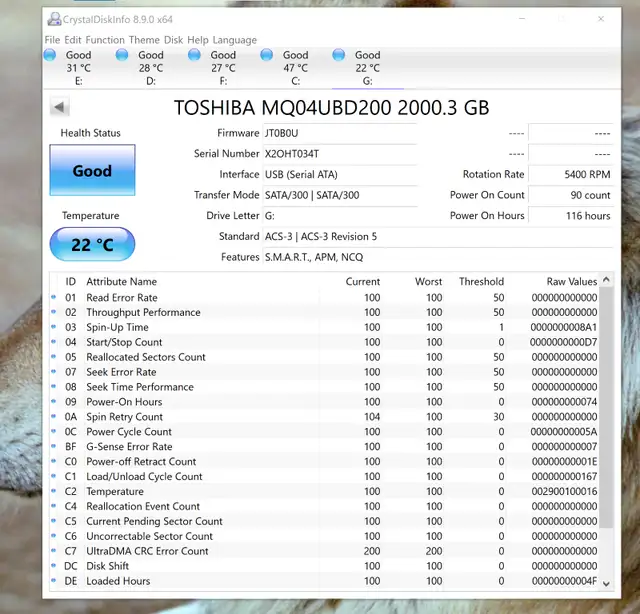Open the Edit menu

tap(73, 40)
